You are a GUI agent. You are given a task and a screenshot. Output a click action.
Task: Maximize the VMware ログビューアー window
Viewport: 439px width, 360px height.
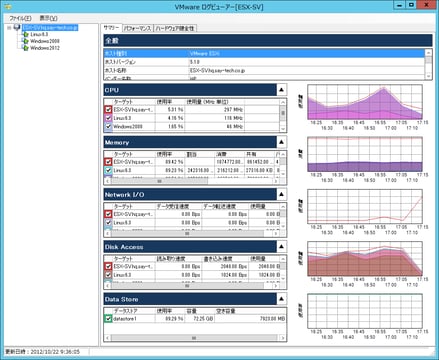tap(412, 5)
